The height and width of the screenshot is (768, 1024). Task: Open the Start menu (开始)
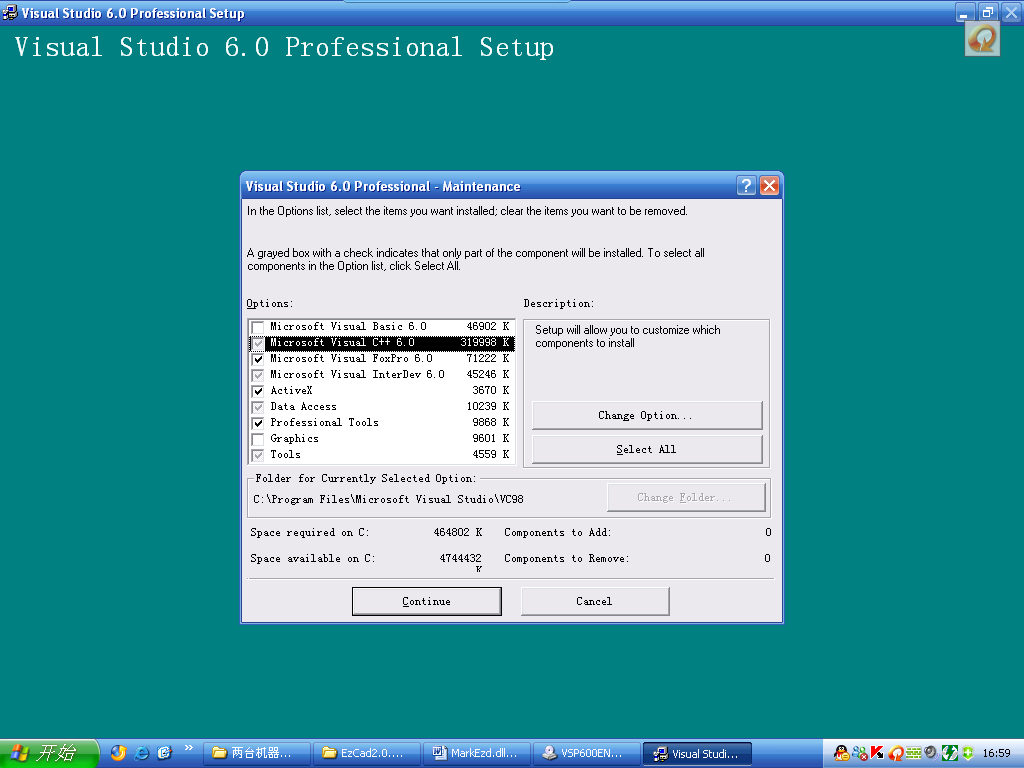click(48, 753)
